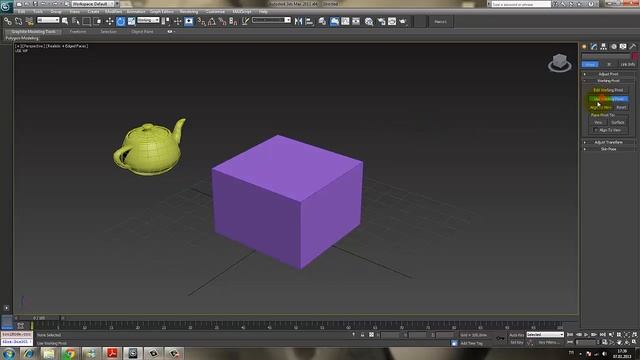
Task: Open the Working reference coordinate dropdown
Action: (x=148, y=20)
